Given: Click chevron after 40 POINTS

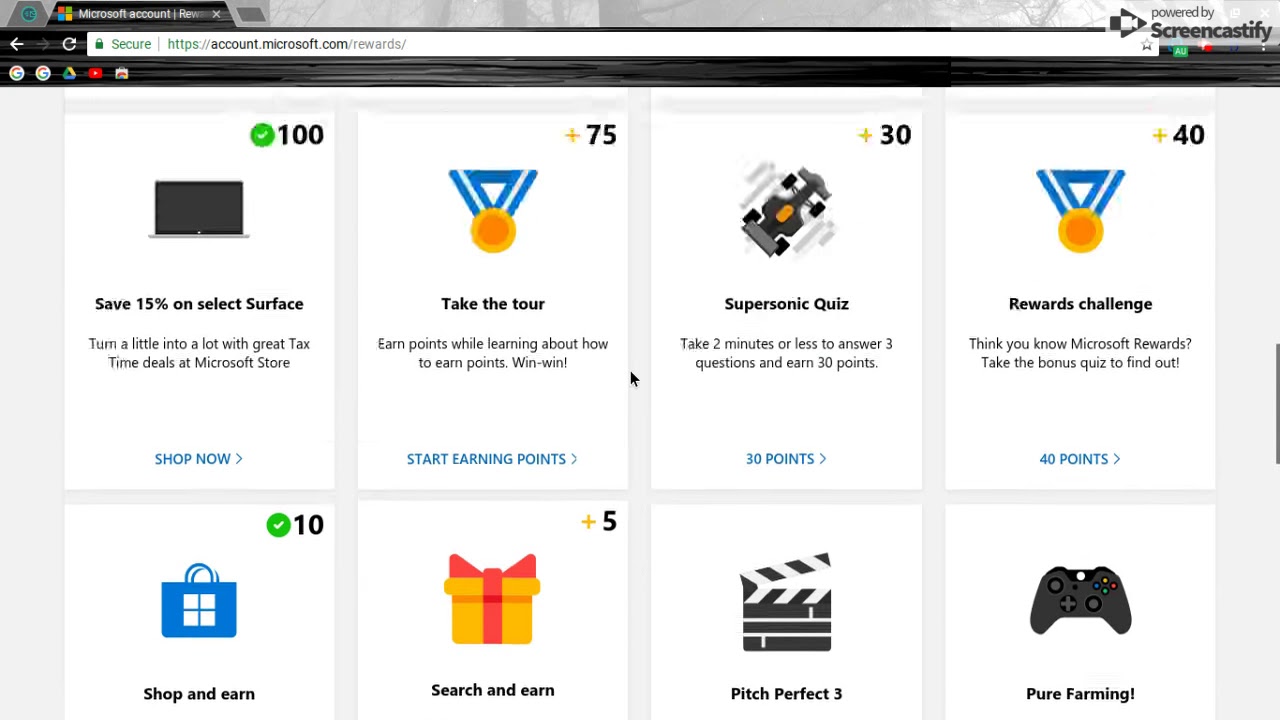Looking at the screenshot, I should (x=1117, y=459).
